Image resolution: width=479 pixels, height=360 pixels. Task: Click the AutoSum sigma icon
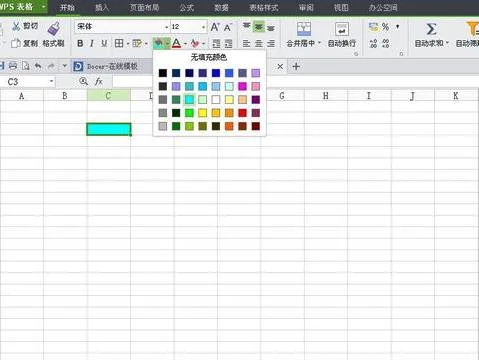click(431, 29)
